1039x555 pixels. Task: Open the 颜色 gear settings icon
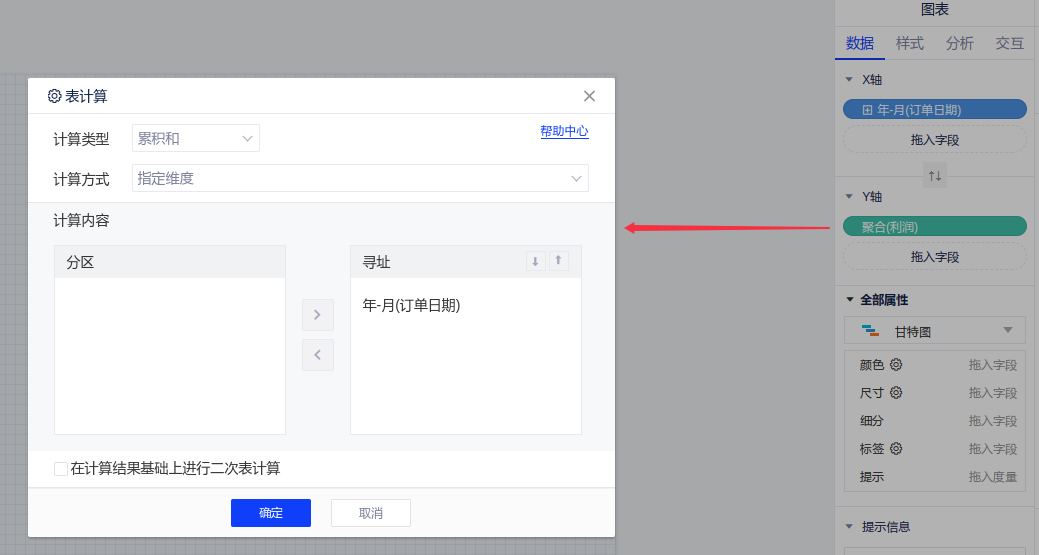coord(896,365)
